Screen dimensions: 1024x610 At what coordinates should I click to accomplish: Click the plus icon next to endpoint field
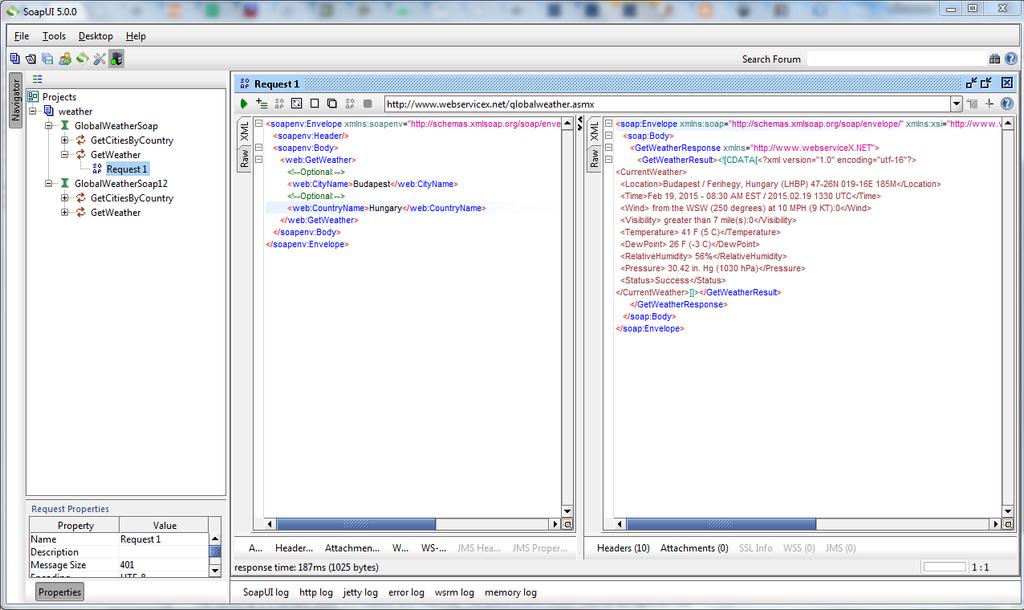click(989, 103)
